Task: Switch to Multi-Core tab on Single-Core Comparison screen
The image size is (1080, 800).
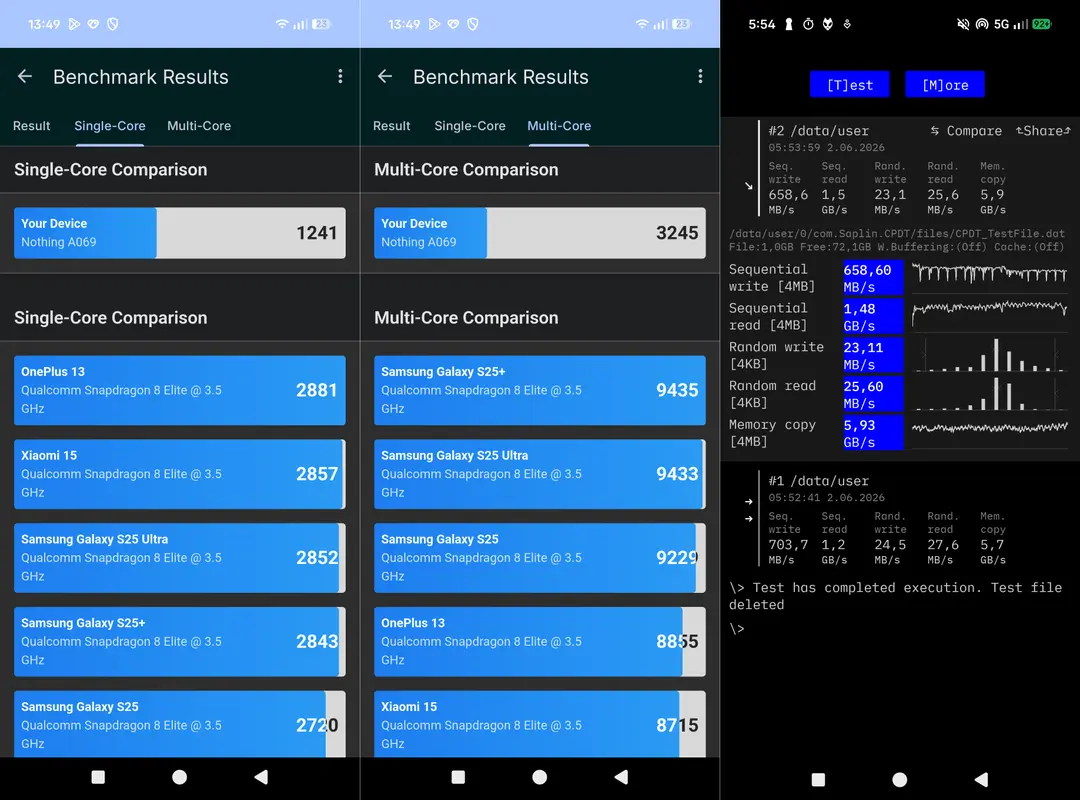Action: click(x=199, y=126)
